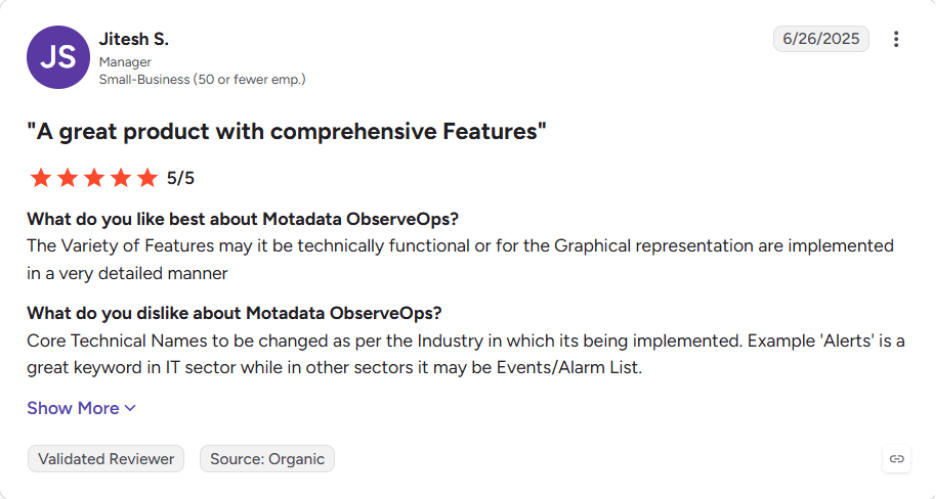This screenshot has width=936, height=499.
Task: Click the JS avatar circle
Action: [58, 57]
